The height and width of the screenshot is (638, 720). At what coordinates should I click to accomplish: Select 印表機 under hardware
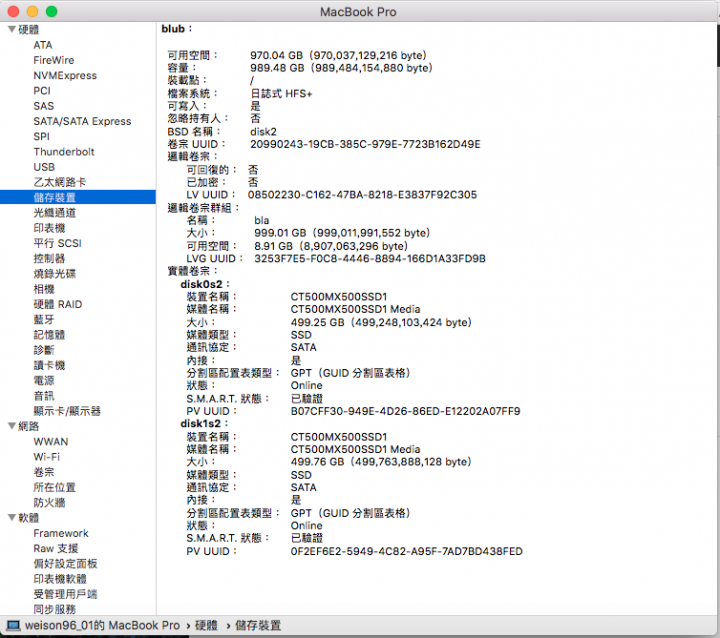[x=49, y=228]
